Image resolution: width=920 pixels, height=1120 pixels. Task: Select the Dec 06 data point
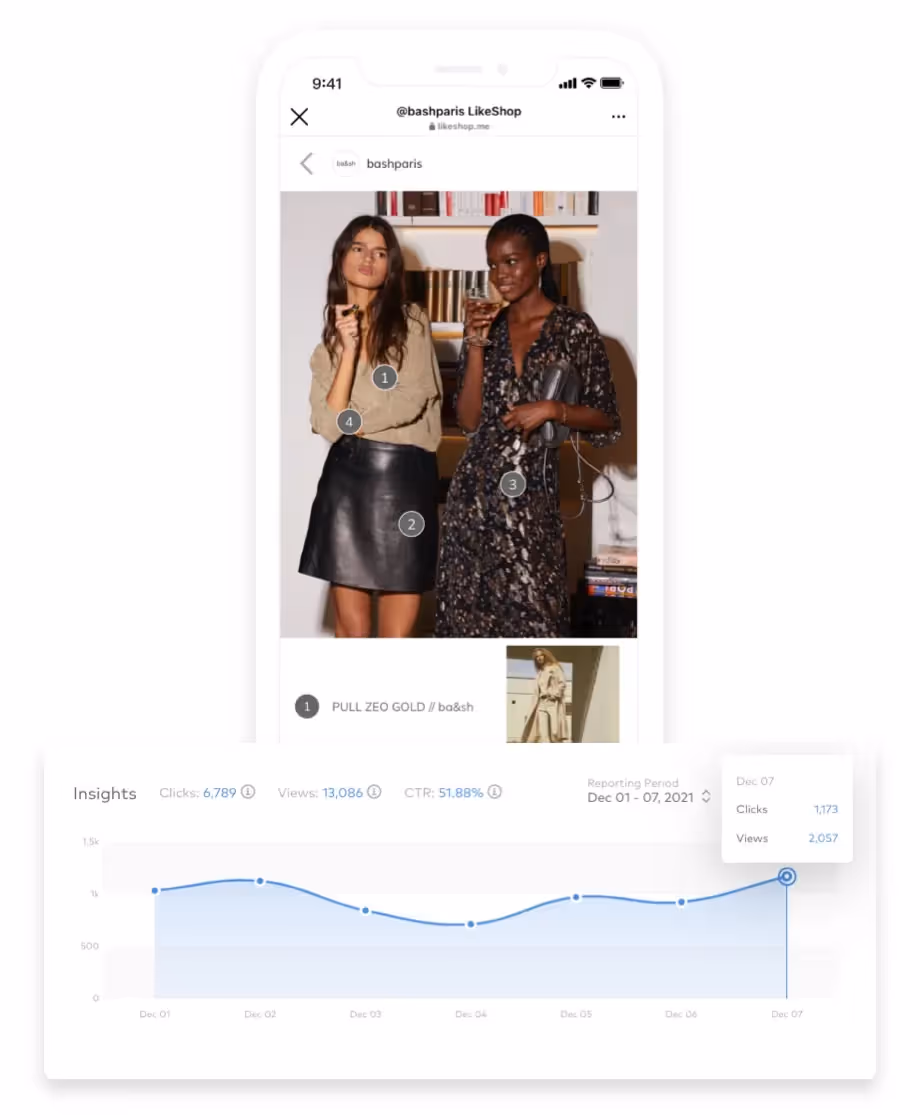[x=681, y=902]
